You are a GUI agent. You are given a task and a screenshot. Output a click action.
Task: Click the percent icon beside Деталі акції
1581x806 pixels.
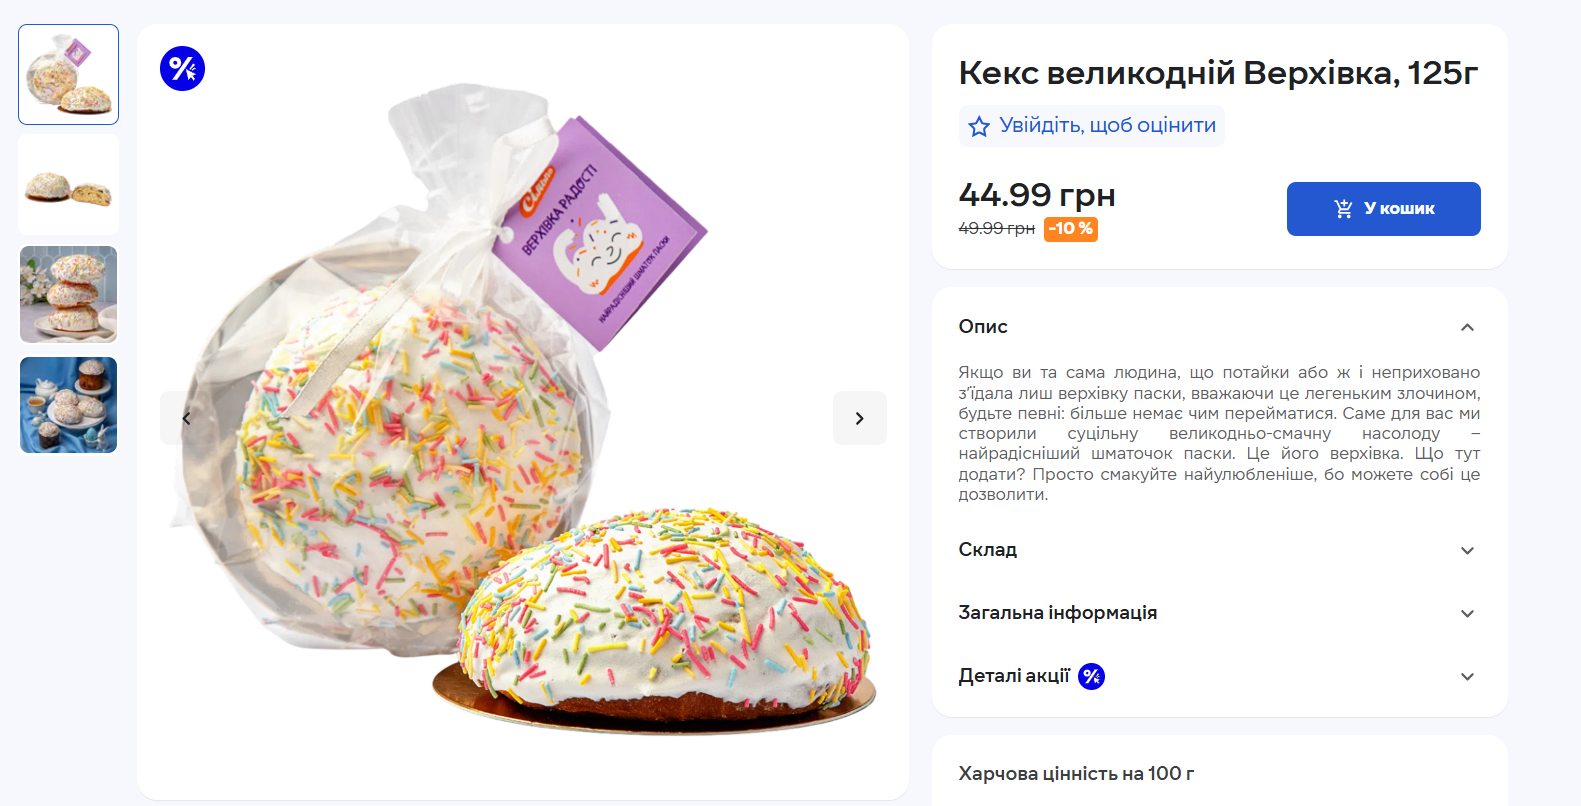point(1091,677)
